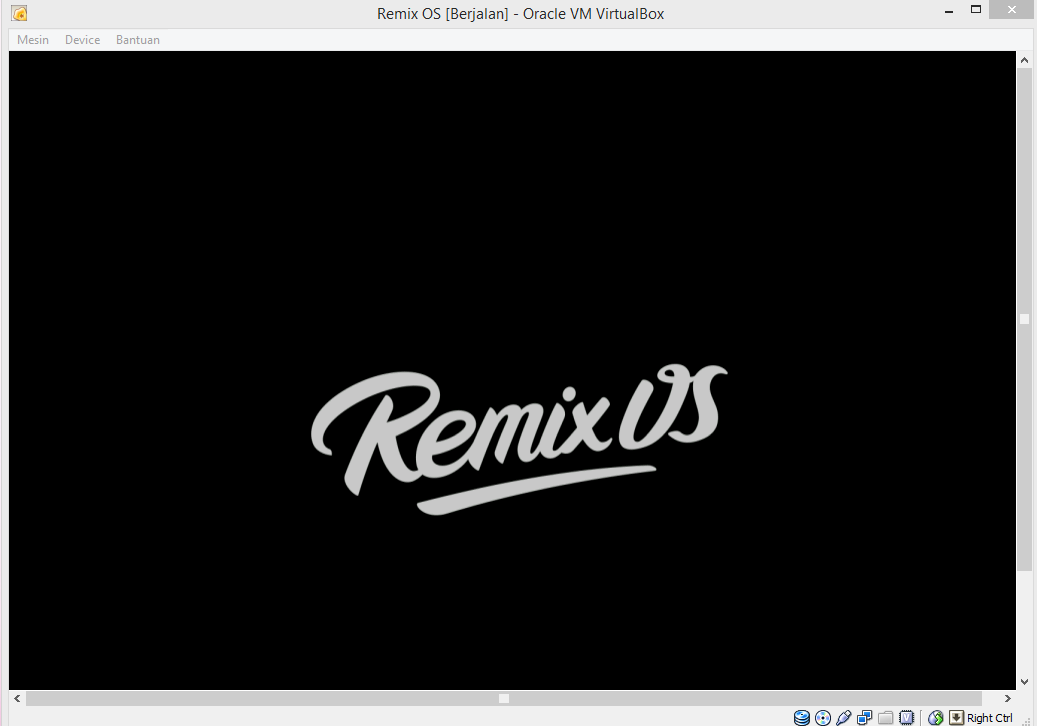The width and height of the screenshot is (1037, 726).
Task: Open the Mesin menu
Action: pyautogui.click(x=33, y=40)
